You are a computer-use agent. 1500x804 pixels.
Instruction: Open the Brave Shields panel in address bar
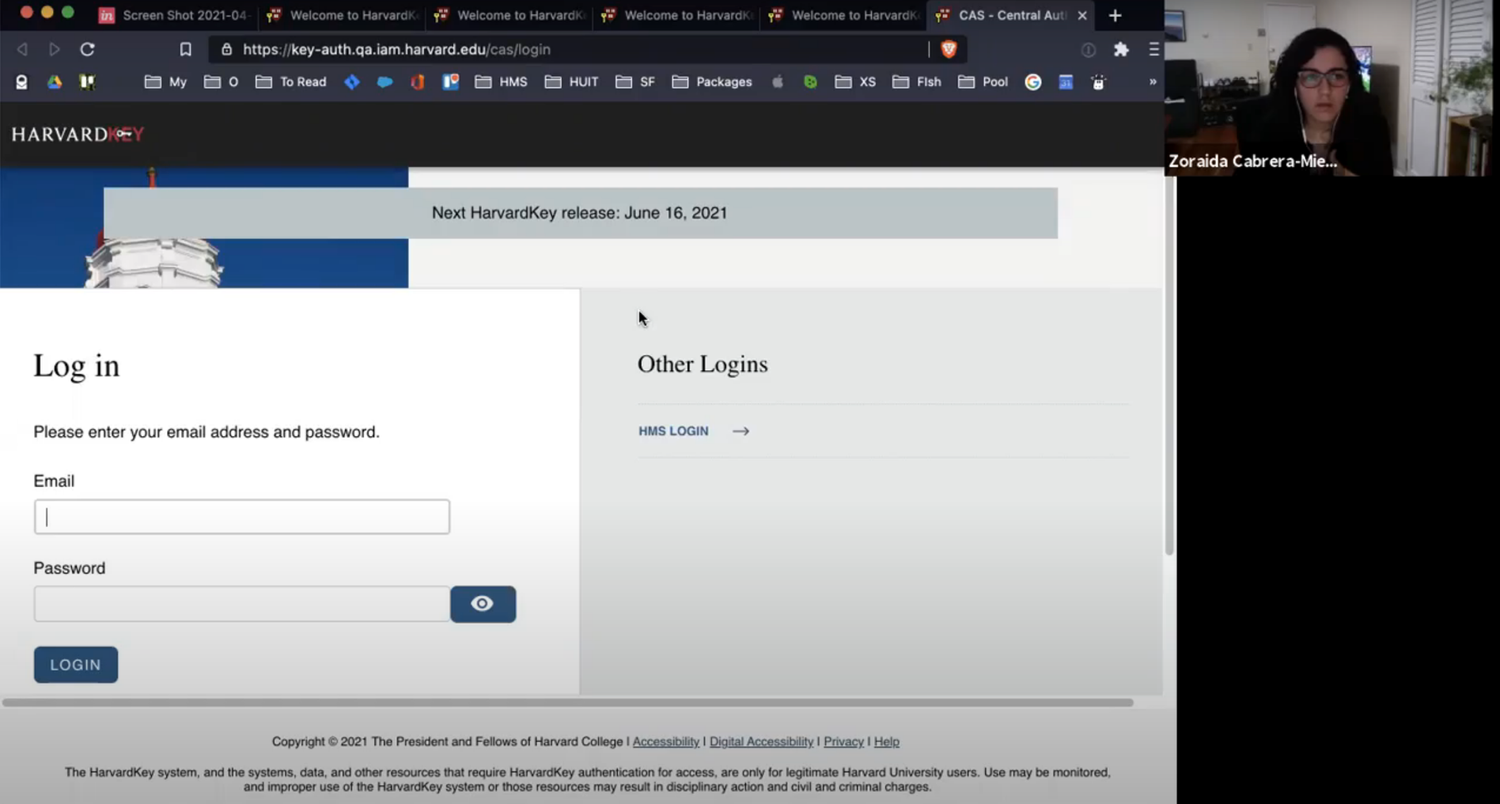point(948,49)
